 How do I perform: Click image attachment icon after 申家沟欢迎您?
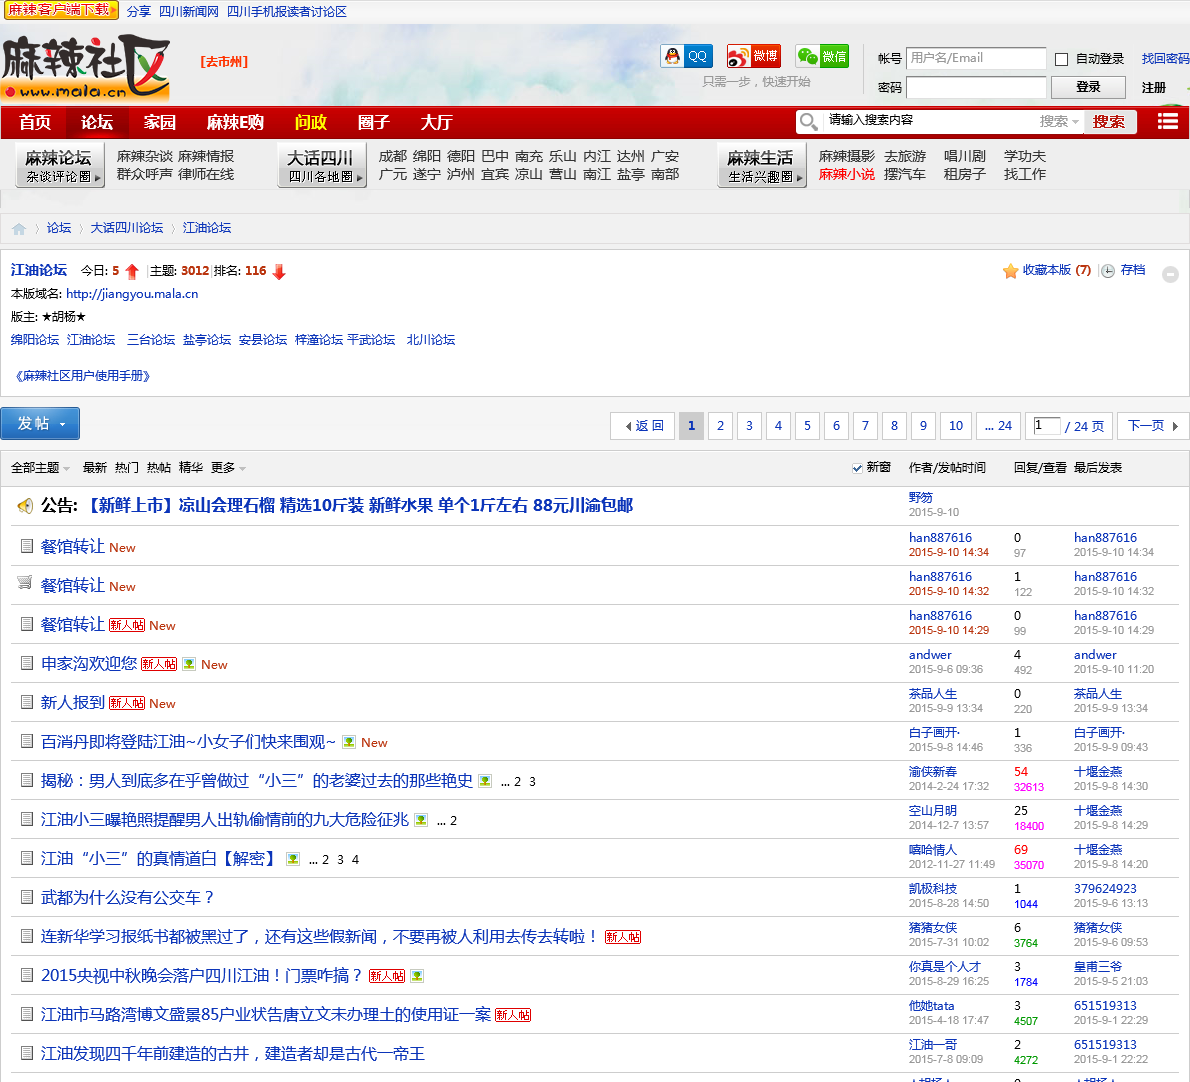click(189, 664)
